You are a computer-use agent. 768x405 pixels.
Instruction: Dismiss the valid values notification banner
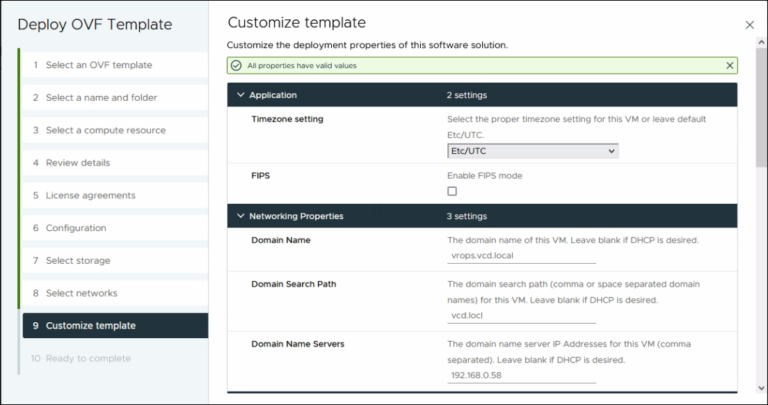[729, 65]
